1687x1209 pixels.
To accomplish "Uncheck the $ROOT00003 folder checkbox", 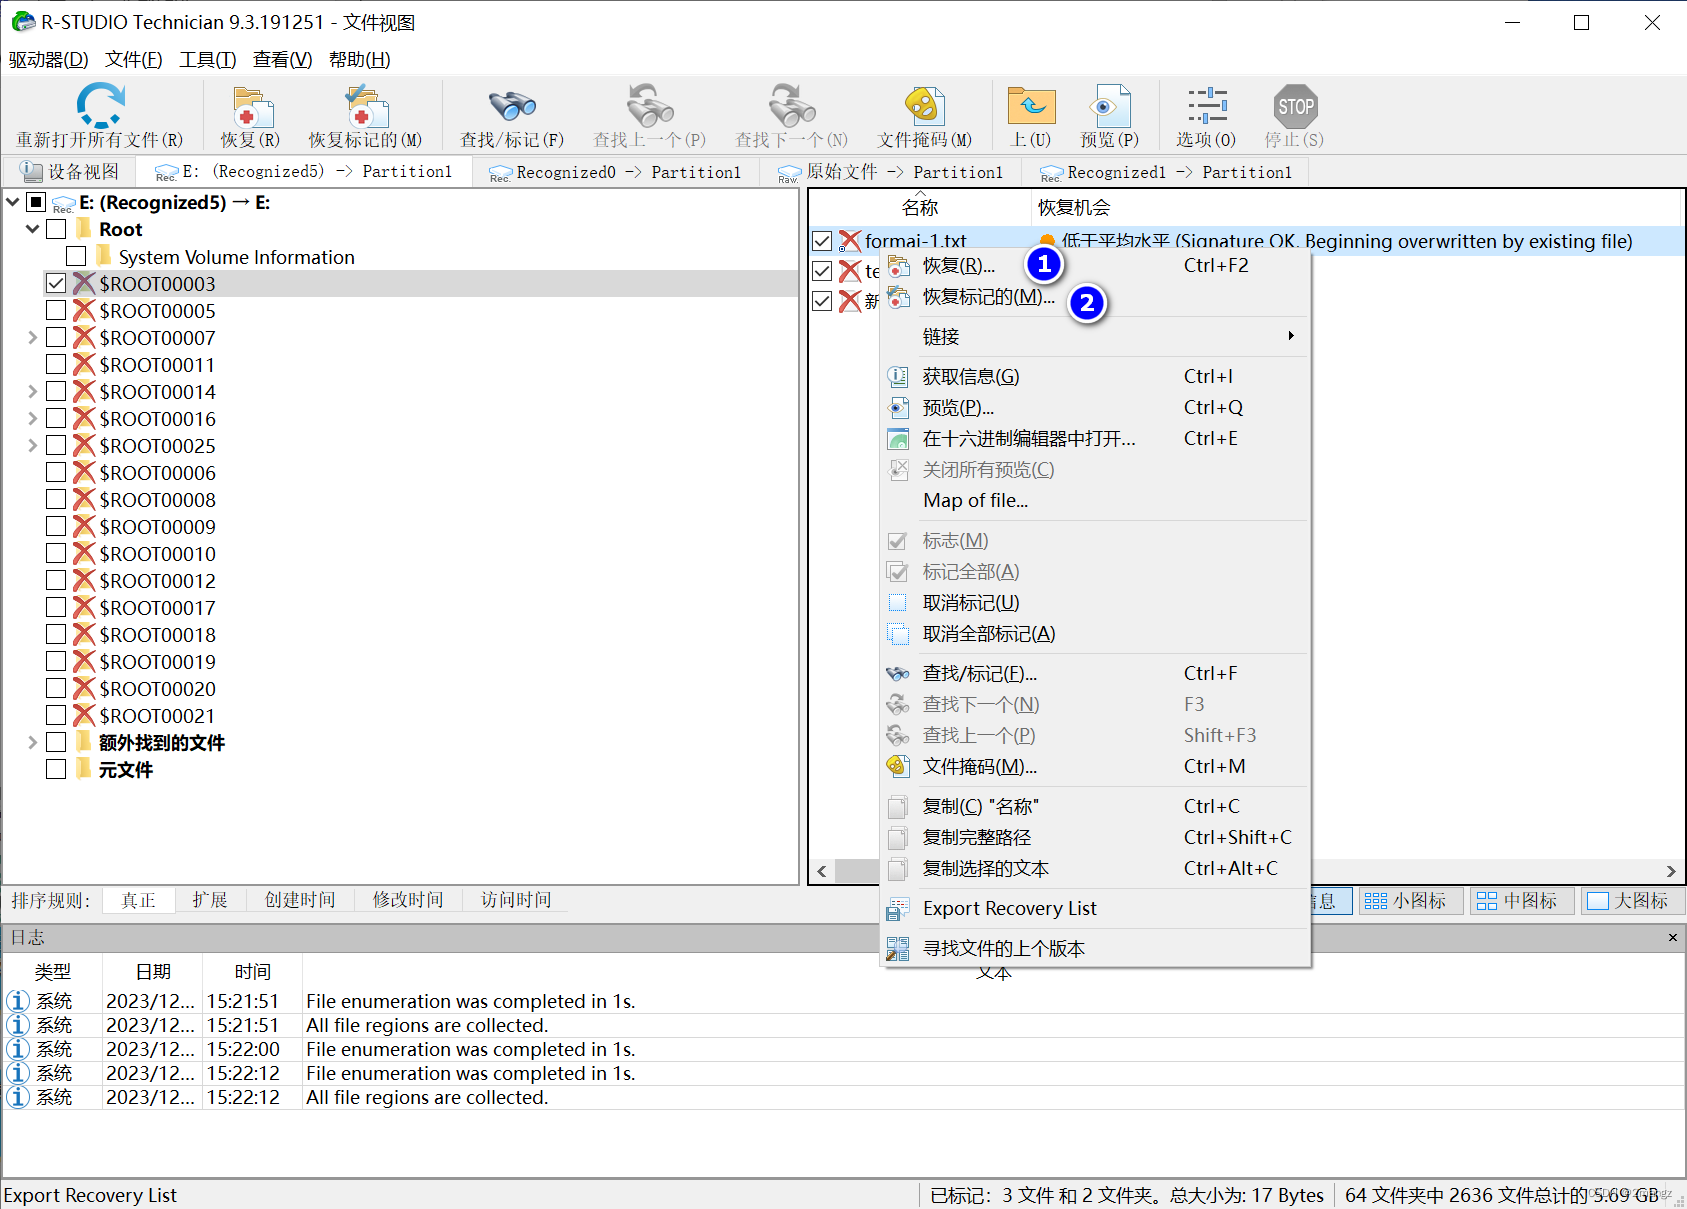I will (x=56, y=284).
